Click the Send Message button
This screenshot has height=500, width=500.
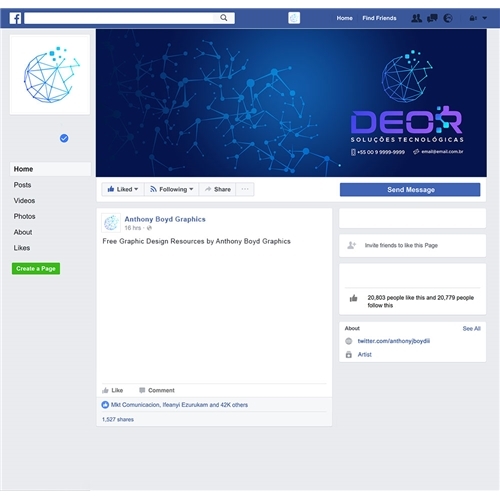410,189
